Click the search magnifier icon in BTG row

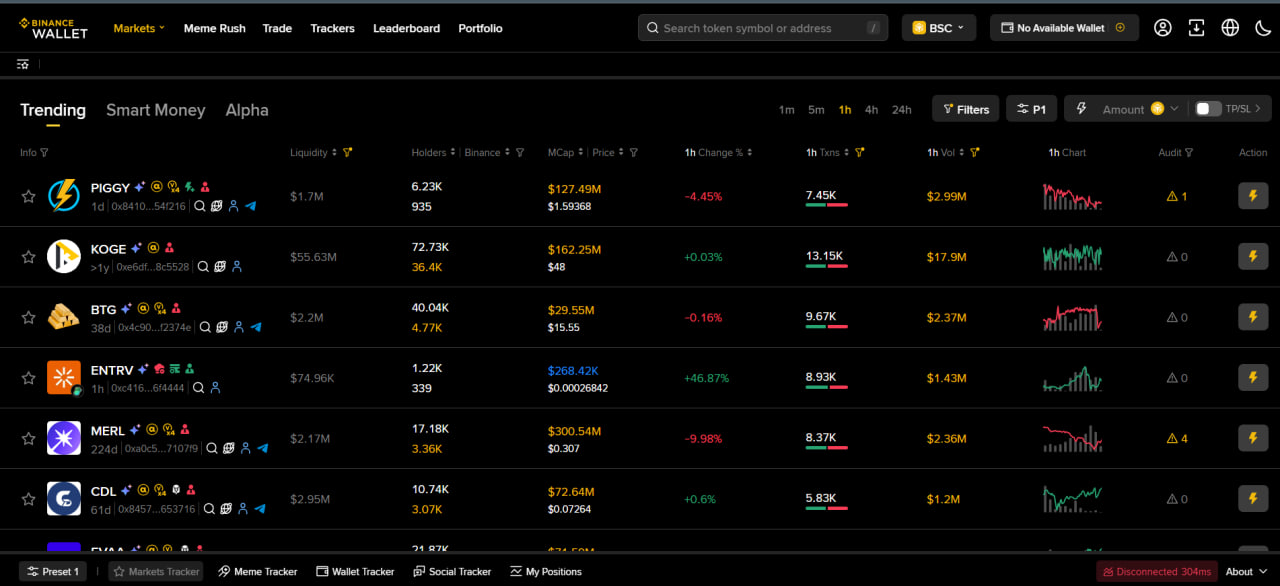(205, 327)
